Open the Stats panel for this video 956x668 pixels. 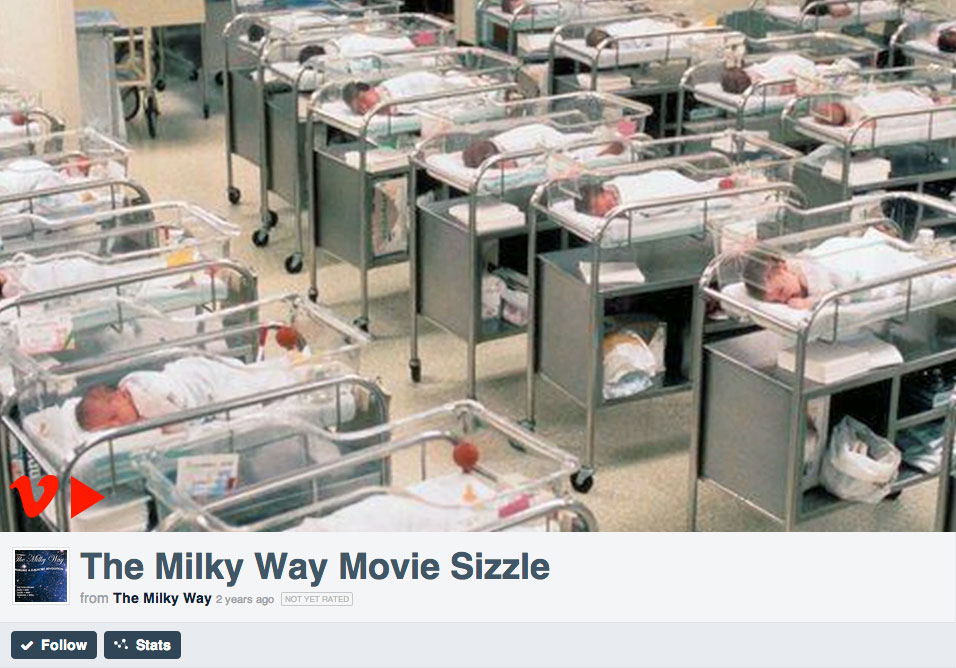click(x=142, y=645)
